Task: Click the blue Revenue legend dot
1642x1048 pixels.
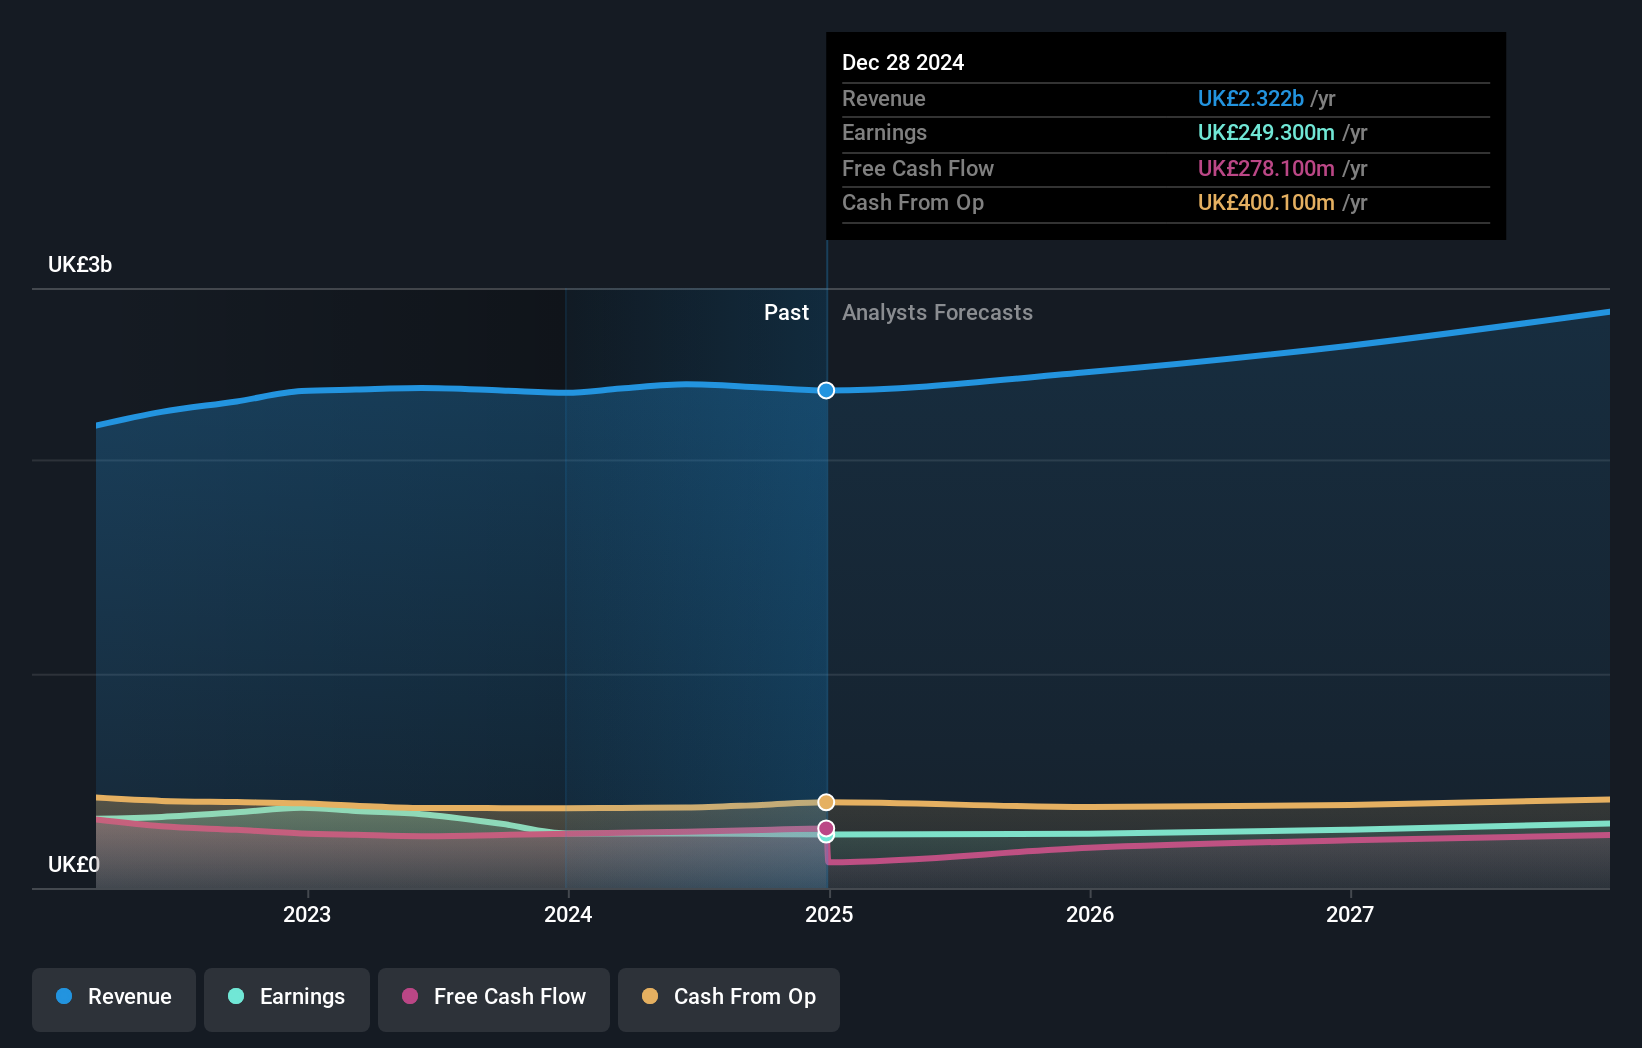Action: [x=63, y=996]
